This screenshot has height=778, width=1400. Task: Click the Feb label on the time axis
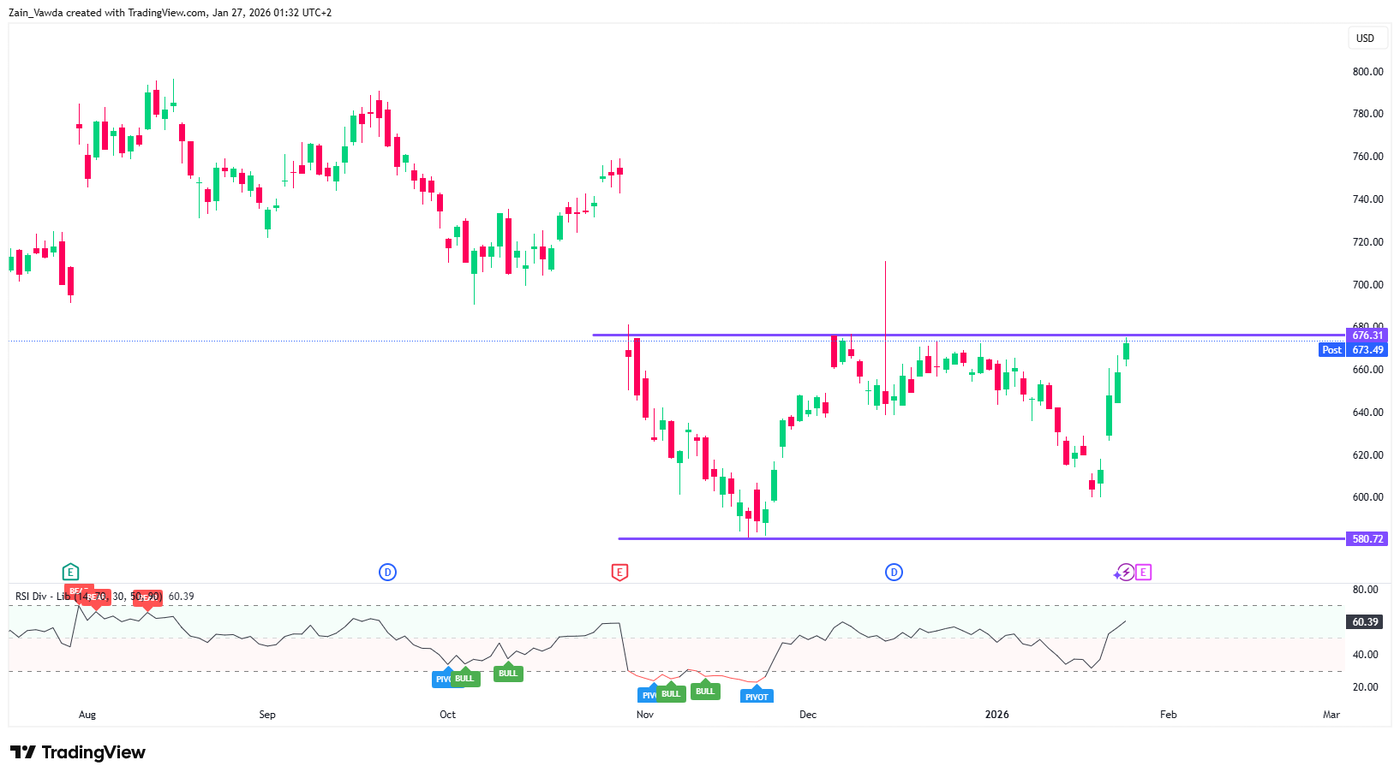tap(1167, 715)
